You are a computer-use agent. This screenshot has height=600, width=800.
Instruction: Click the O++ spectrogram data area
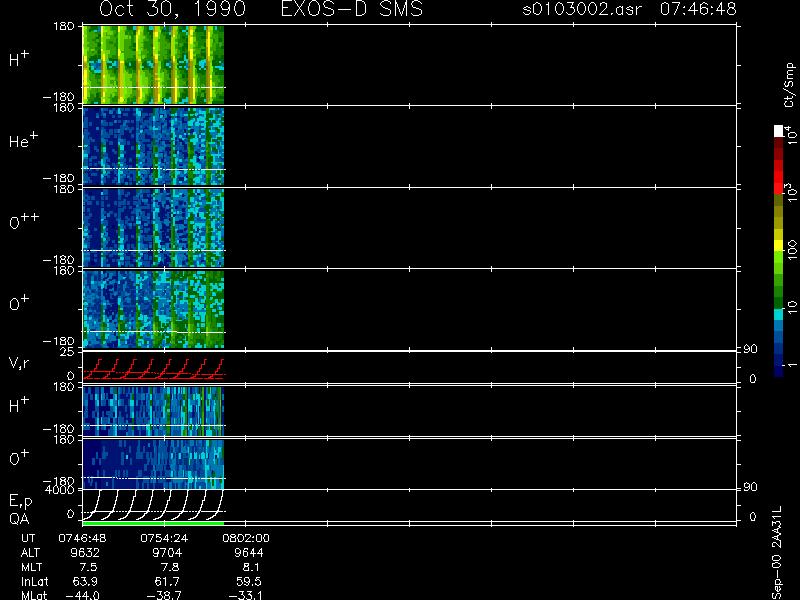154,228
